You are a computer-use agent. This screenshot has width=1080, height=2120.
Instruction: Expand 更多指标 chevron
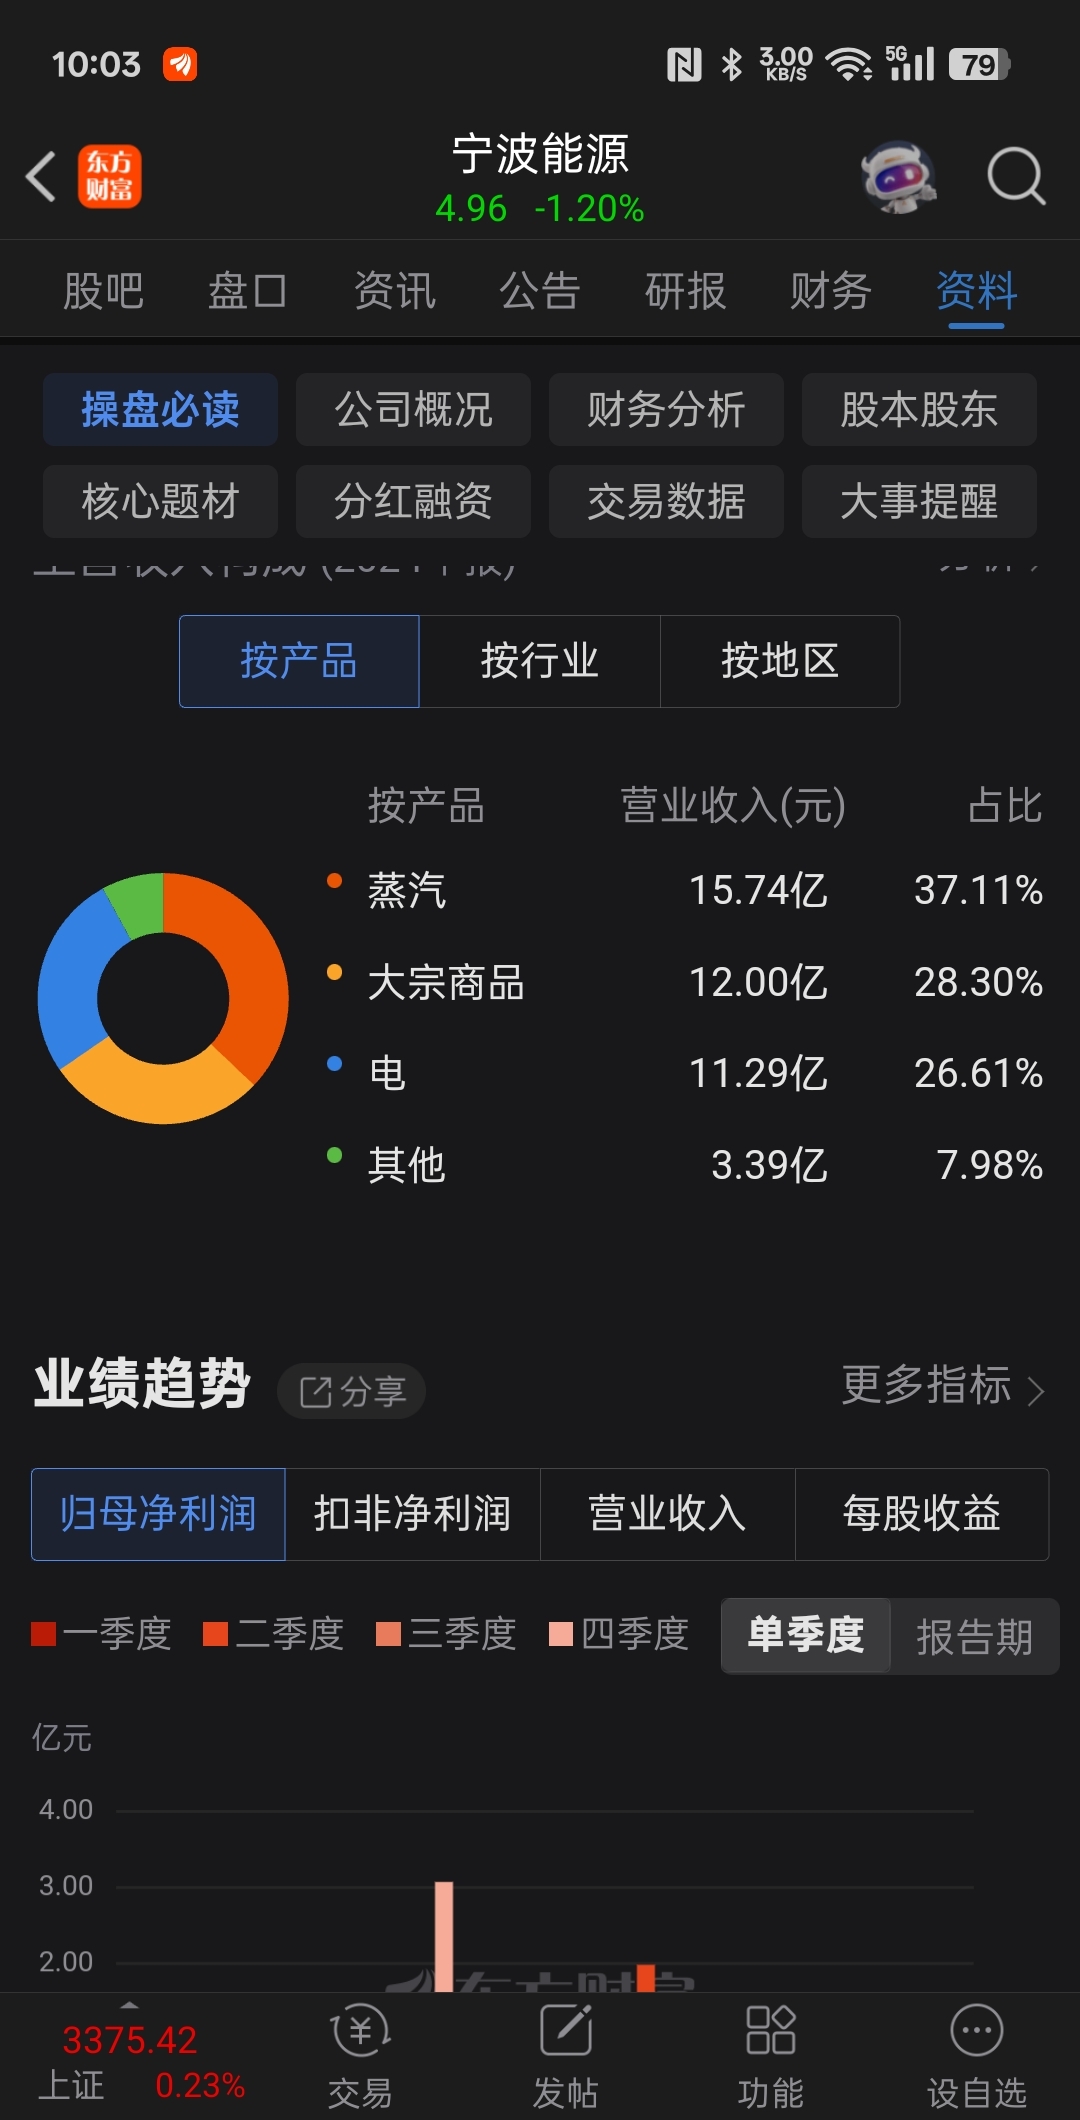(1036, 1390)
